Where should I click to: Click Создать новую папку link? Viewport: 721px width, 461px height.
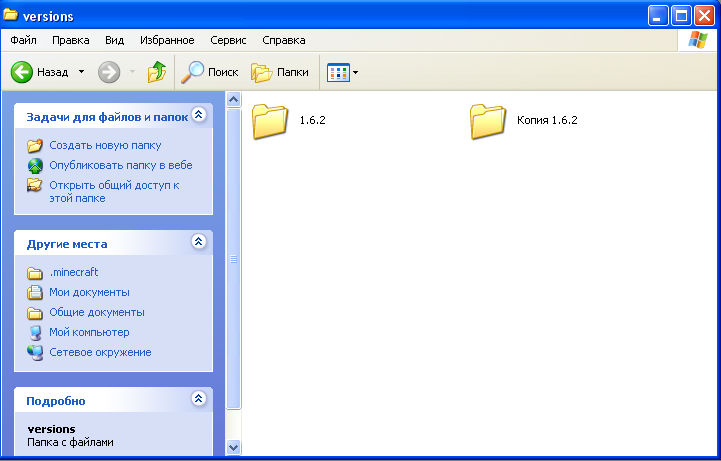pyautogui.click(x=105, y=145)
